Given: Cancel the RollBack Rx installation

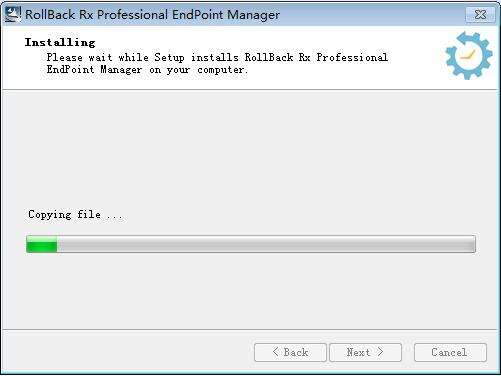Looking at the screenshot, I should 450,352.
